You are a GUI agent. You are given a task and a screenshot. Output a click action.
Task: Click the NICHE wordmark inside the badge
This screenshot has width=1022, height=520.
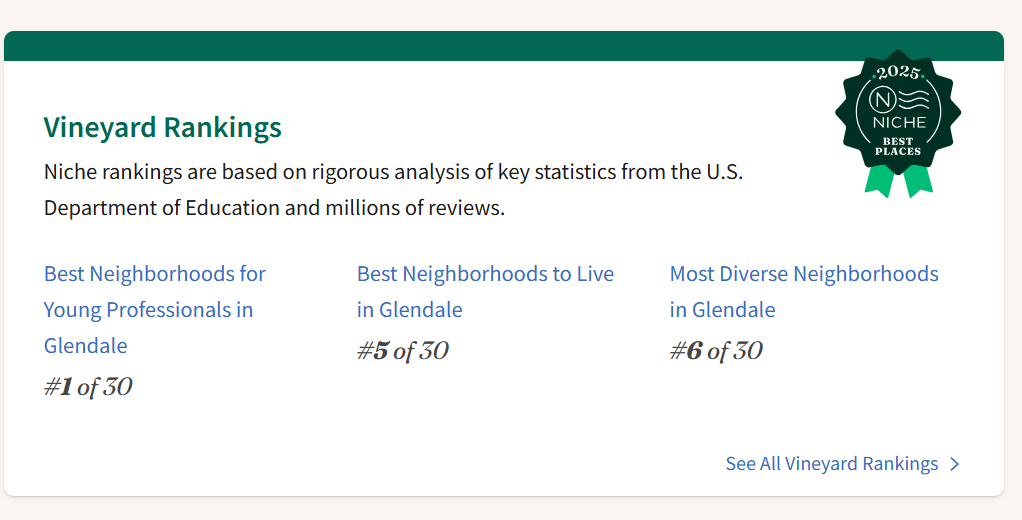899,123
